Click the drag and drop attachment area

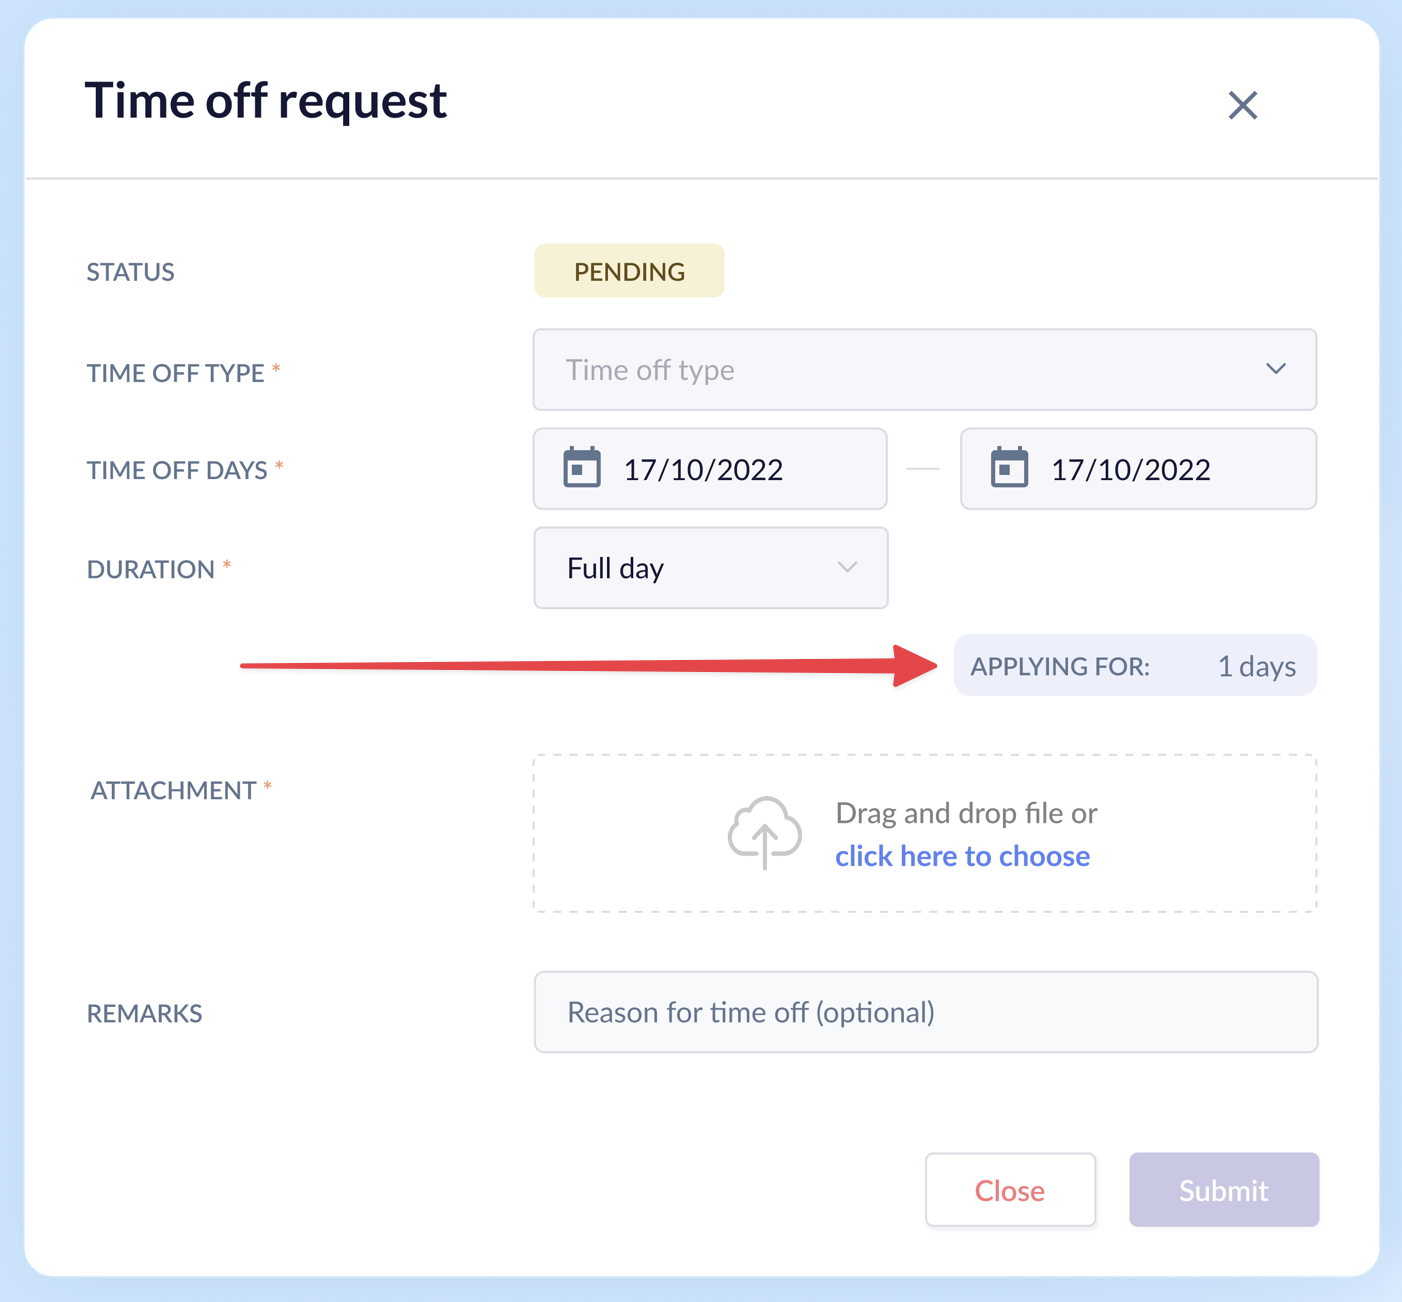coord(925,832)
